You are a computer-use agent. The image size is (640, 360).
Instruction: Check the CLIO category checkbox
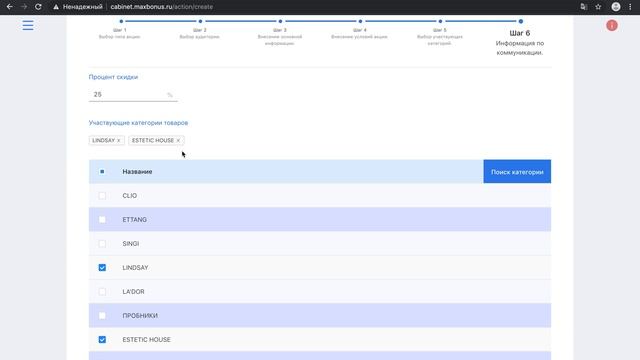pyautogui.click(x=102, y=196)
